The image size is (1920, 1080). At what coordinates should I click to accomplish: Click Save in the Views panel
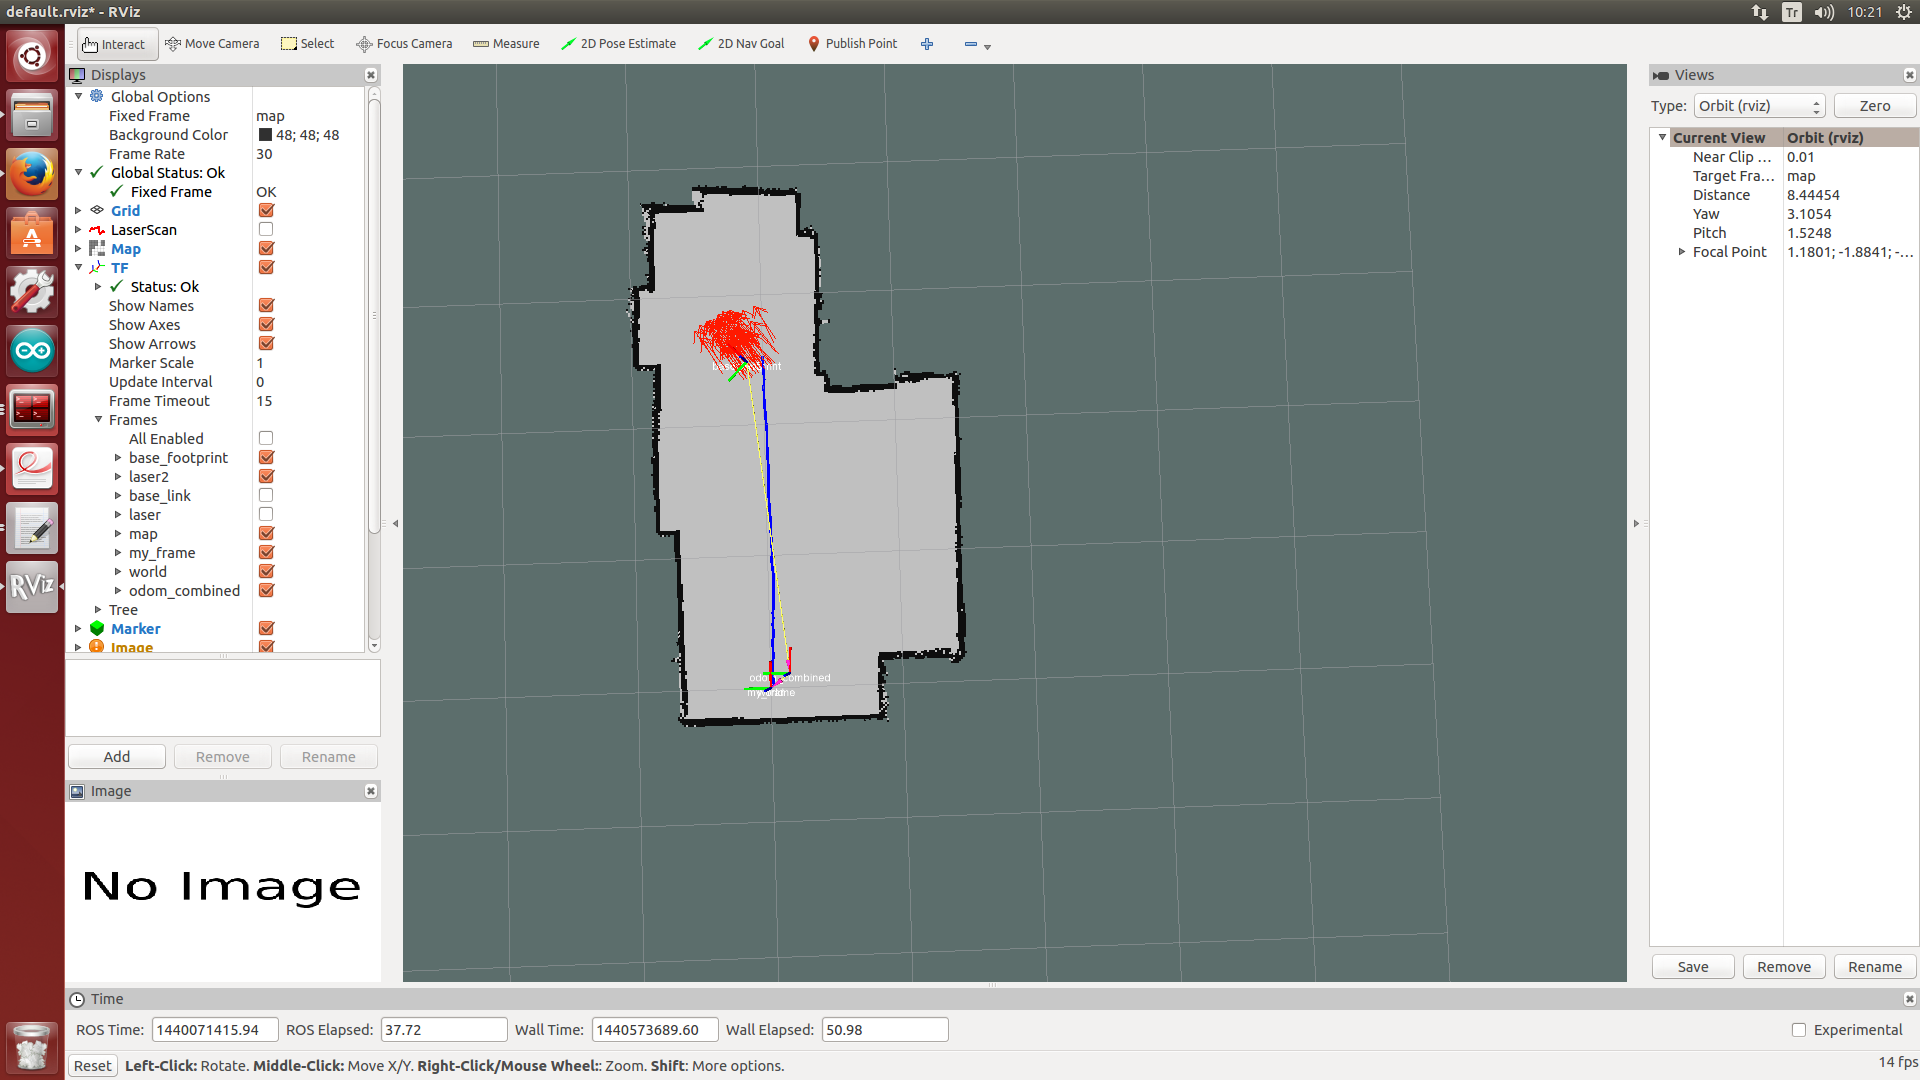point(1693,967)
